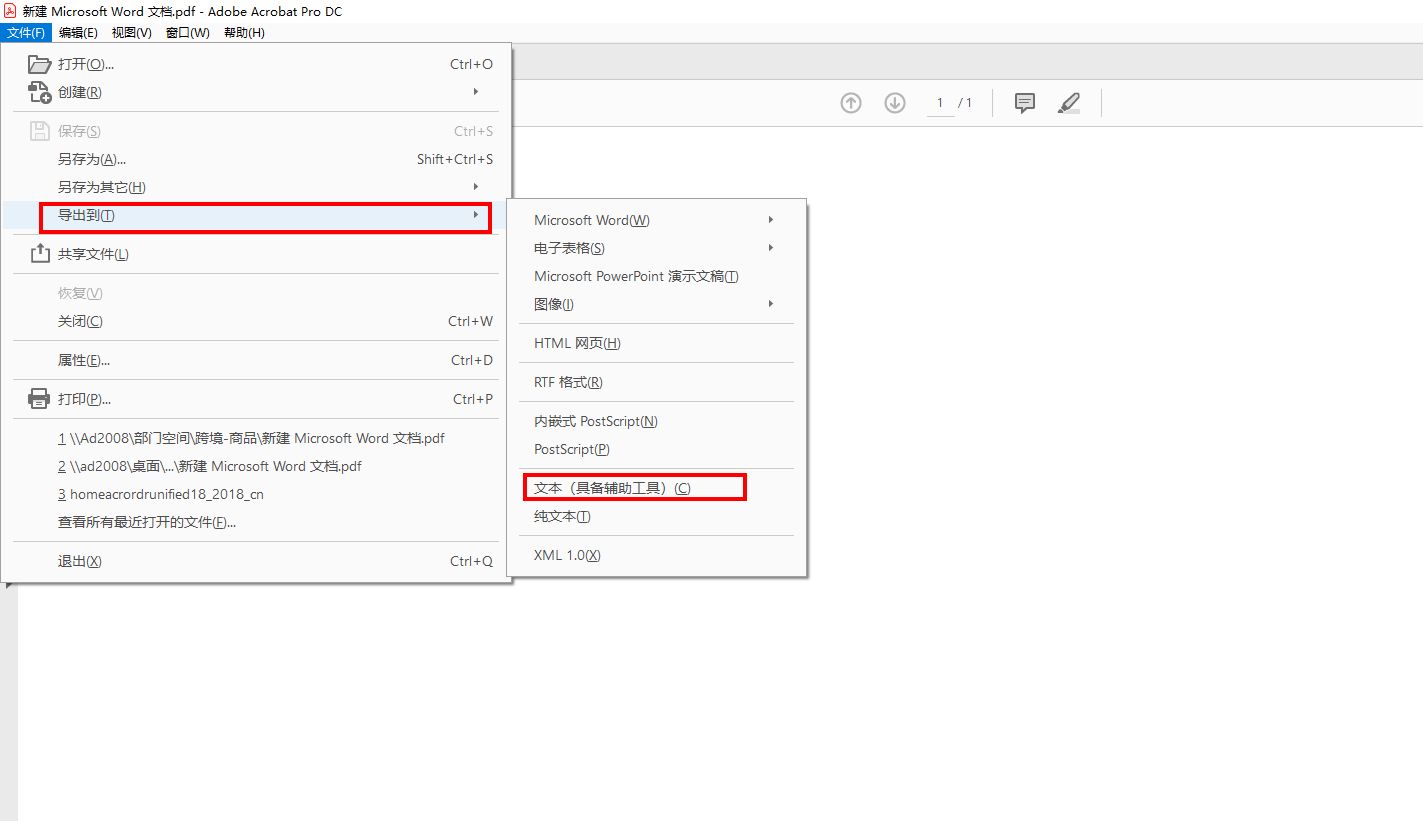Expand the 另存为其它 submenu
1423x821 pixels.
pyautogui.click(x=256, y=187)
